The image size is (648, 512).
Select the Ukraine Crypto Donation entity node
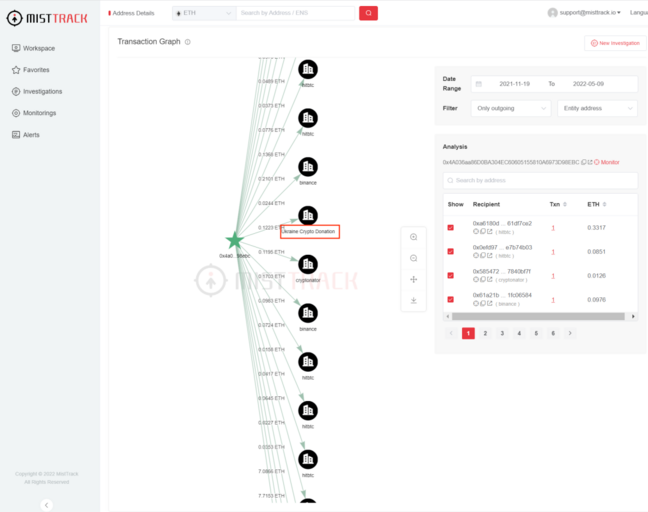(x=308, y=215)
